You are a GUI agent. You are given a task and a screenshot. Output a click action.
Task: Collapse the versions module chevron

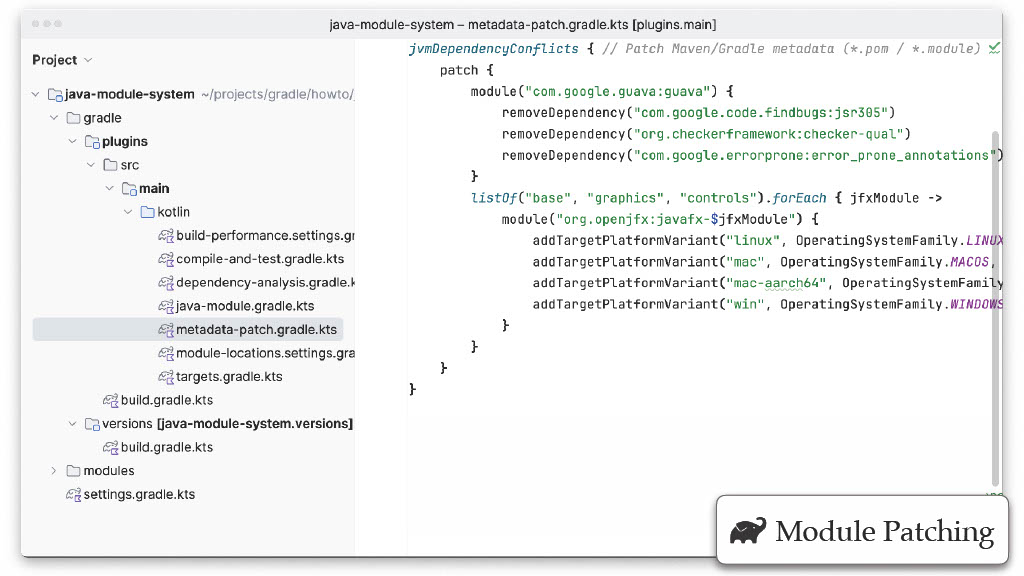click(72, 424)
